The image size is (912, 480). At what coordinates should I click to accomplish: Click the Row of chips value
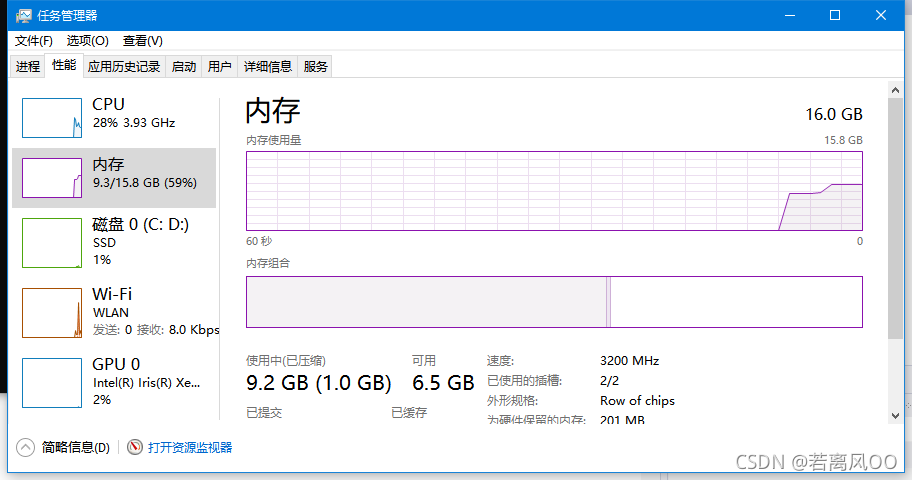637,401
